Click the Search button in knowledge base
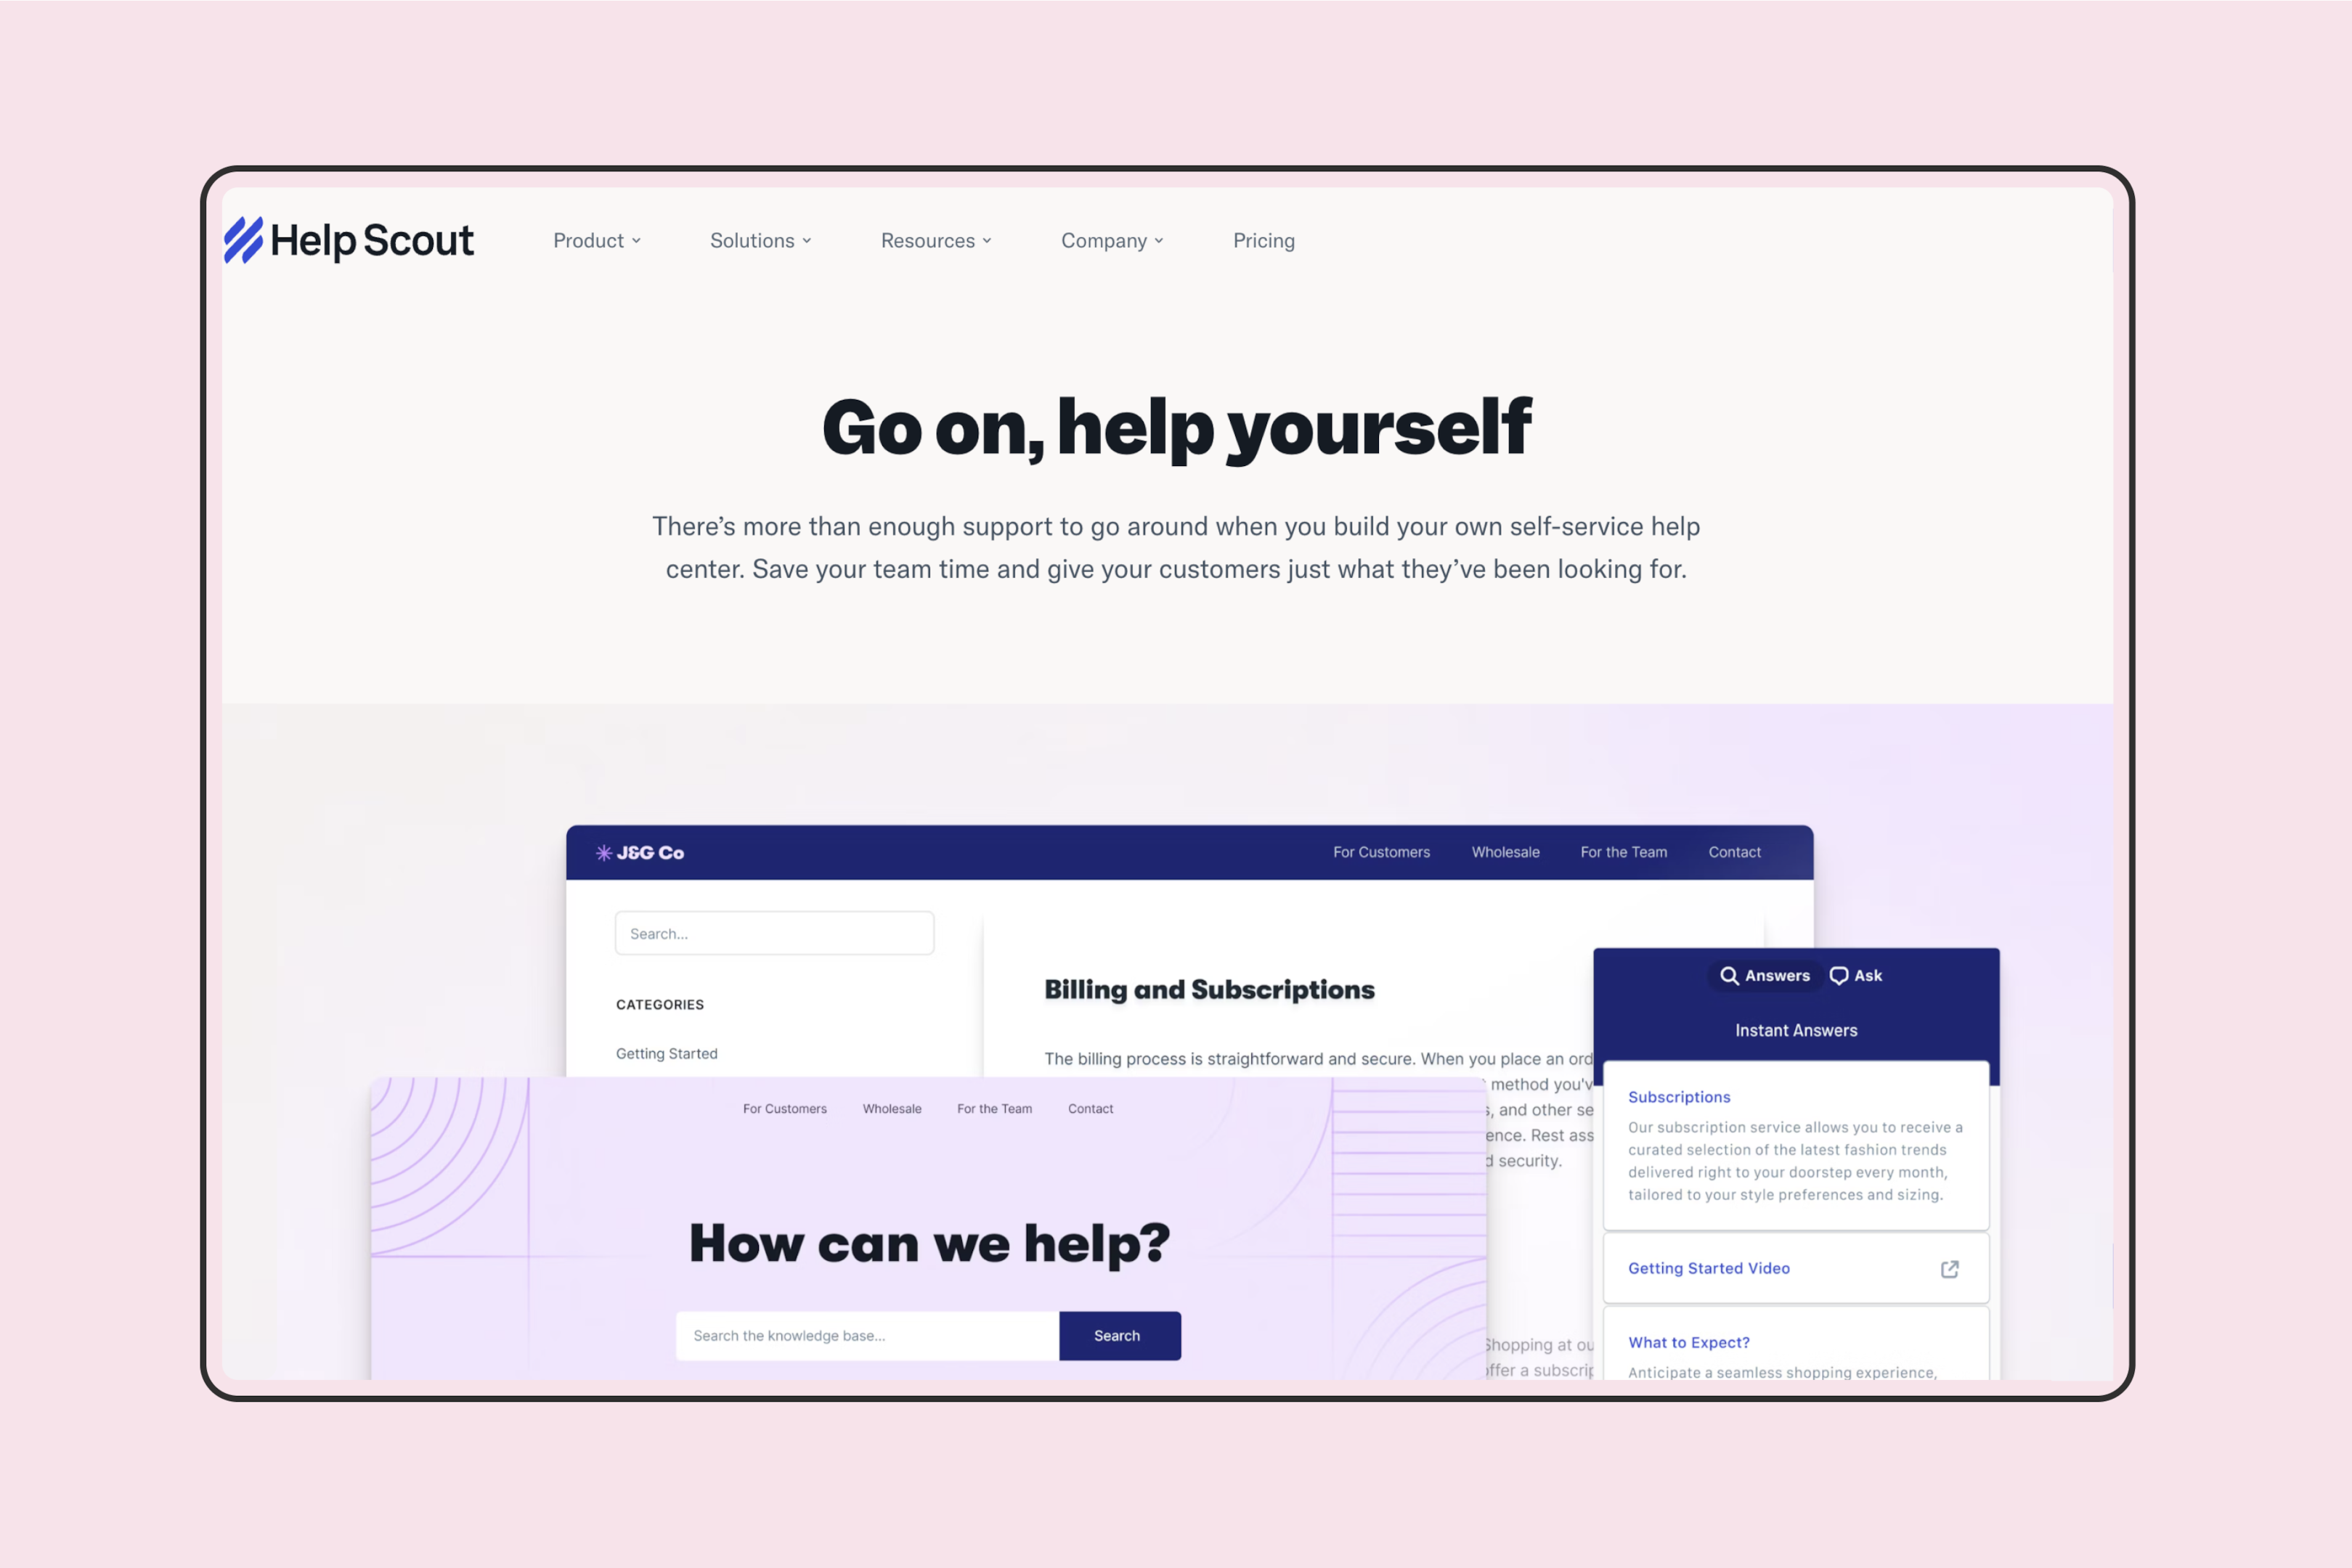The height and width of the screenshot is (1568, 2352). (1117, 1335)
